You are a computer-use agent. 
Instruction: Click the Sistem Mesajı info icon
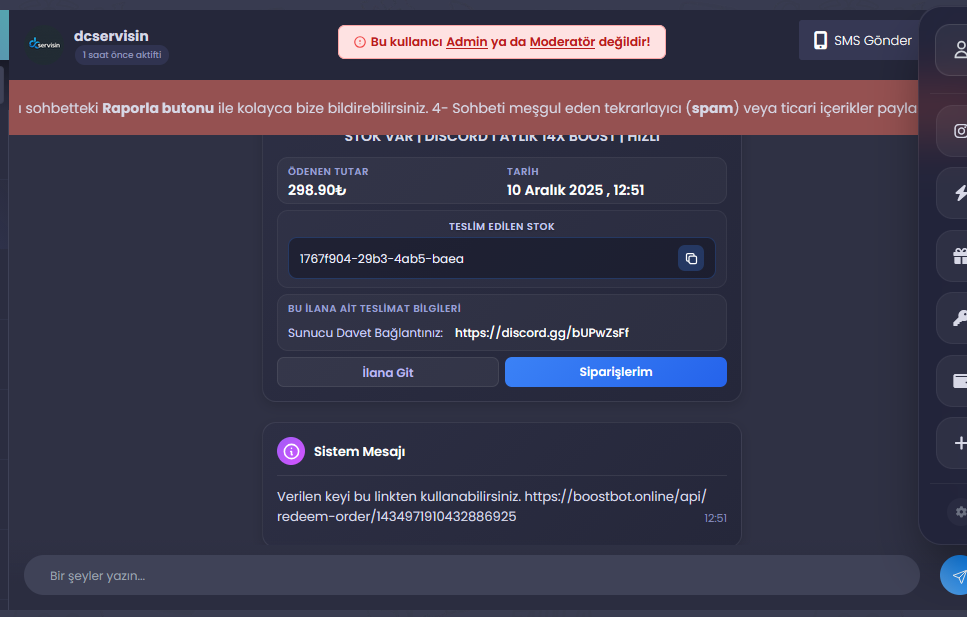coord(291,451)
